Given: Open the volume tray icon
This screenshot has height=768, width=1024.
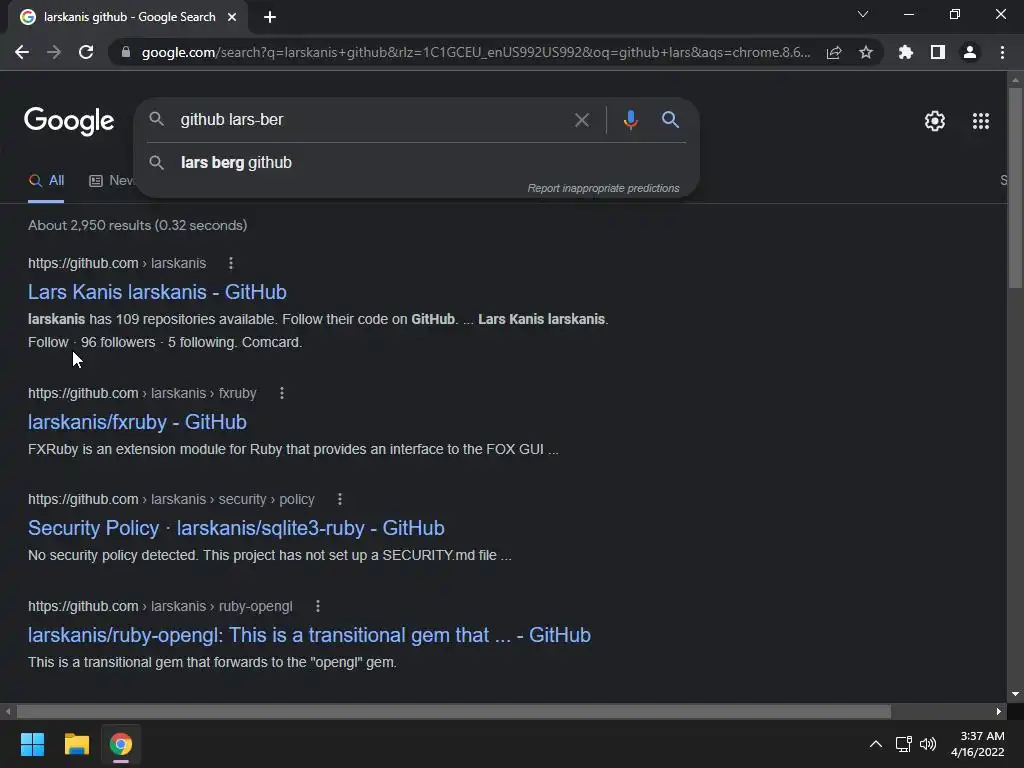Looking at the screenshot, I should [927, 744].
